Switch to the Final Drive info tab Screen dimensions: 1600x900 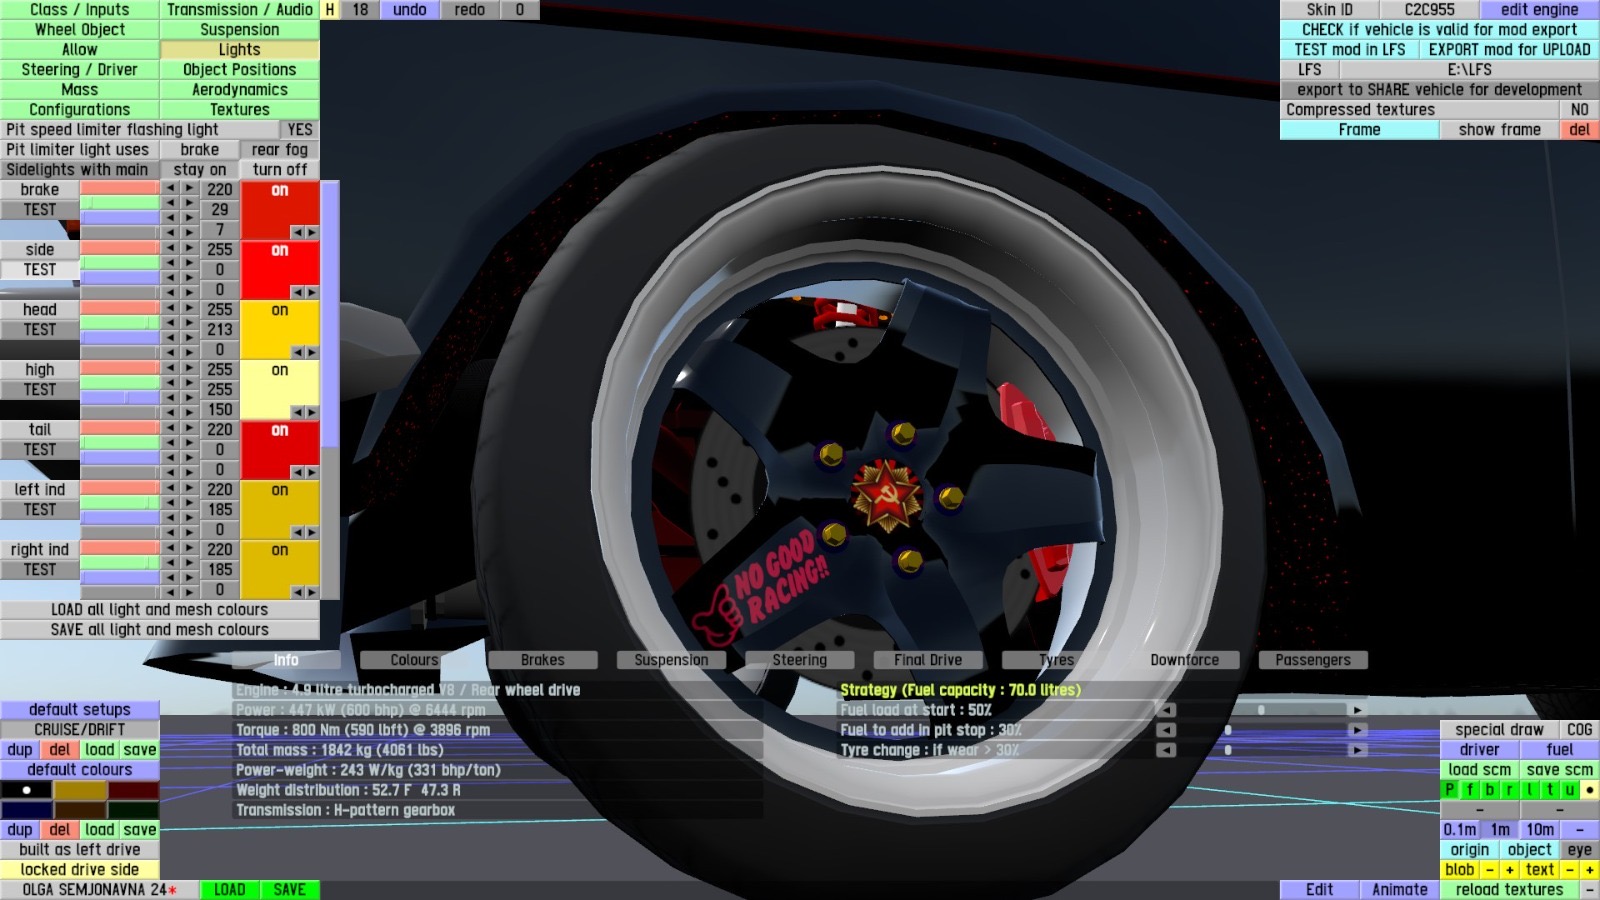click(928, 660)
